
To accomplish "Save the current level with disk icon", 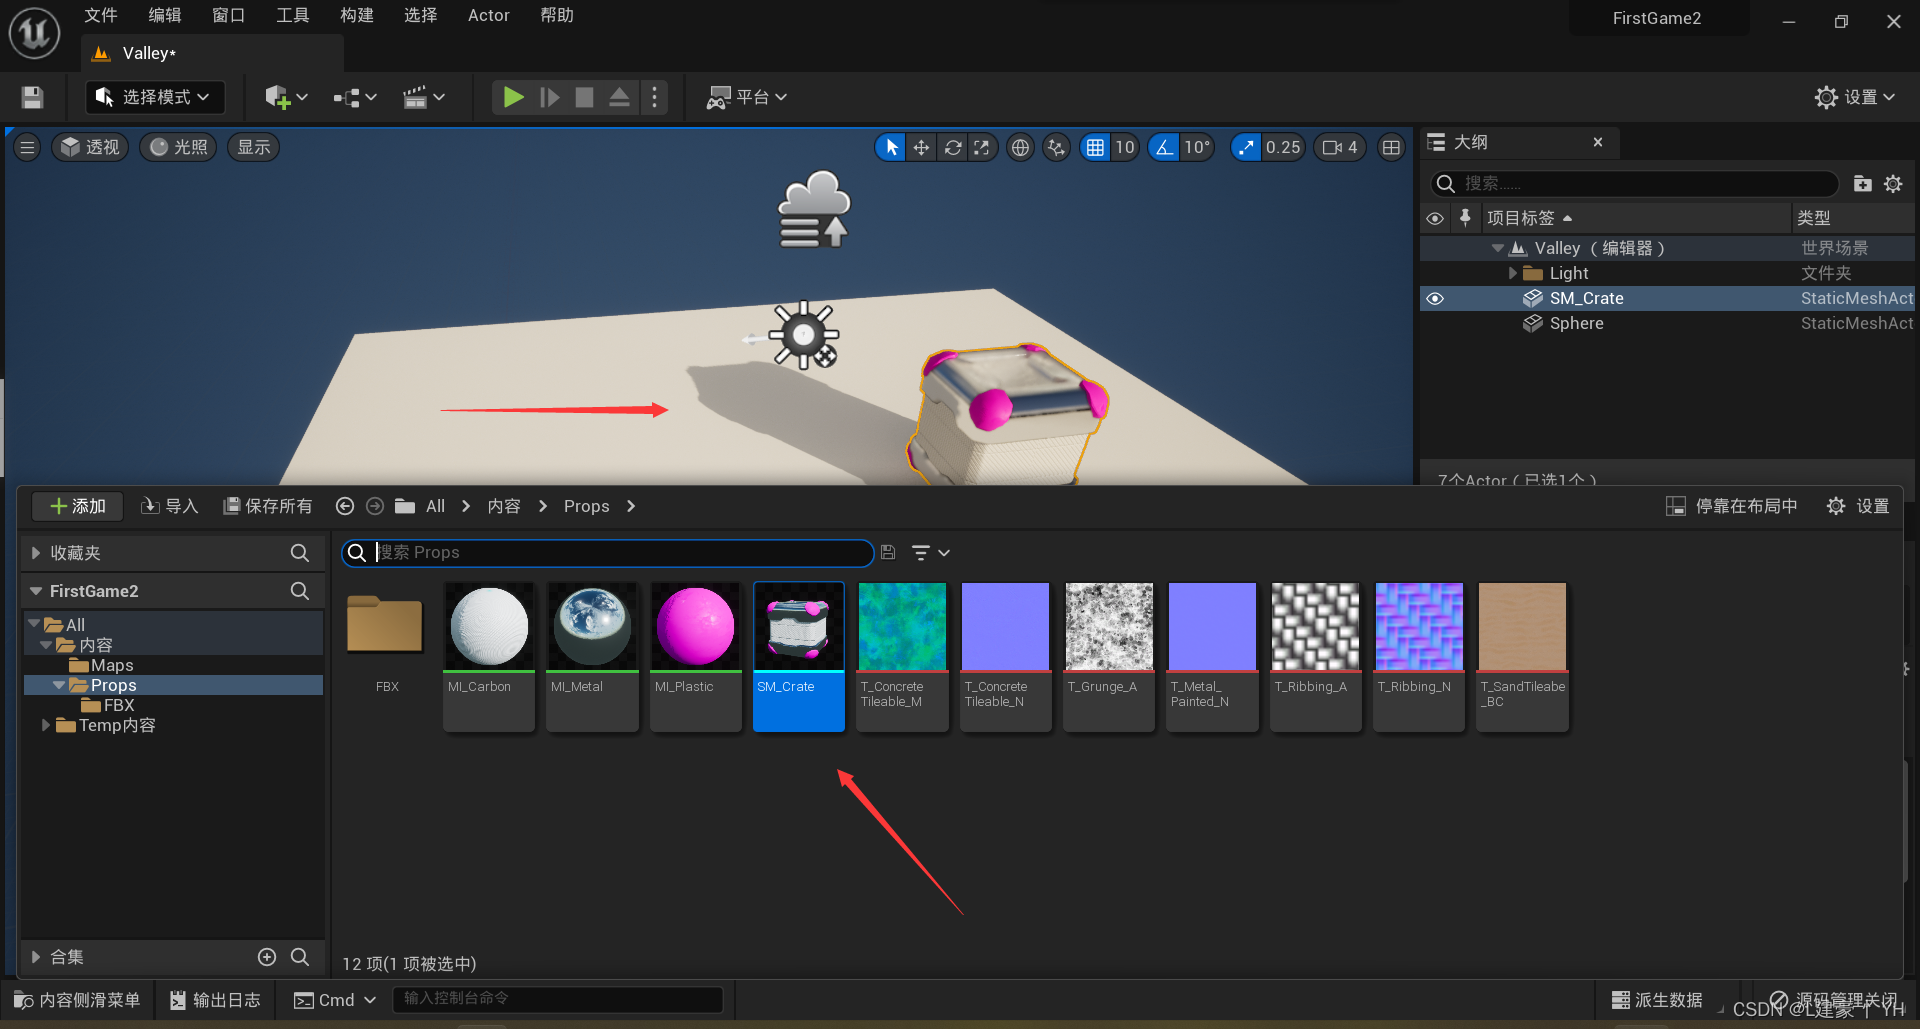I will 32,97.
